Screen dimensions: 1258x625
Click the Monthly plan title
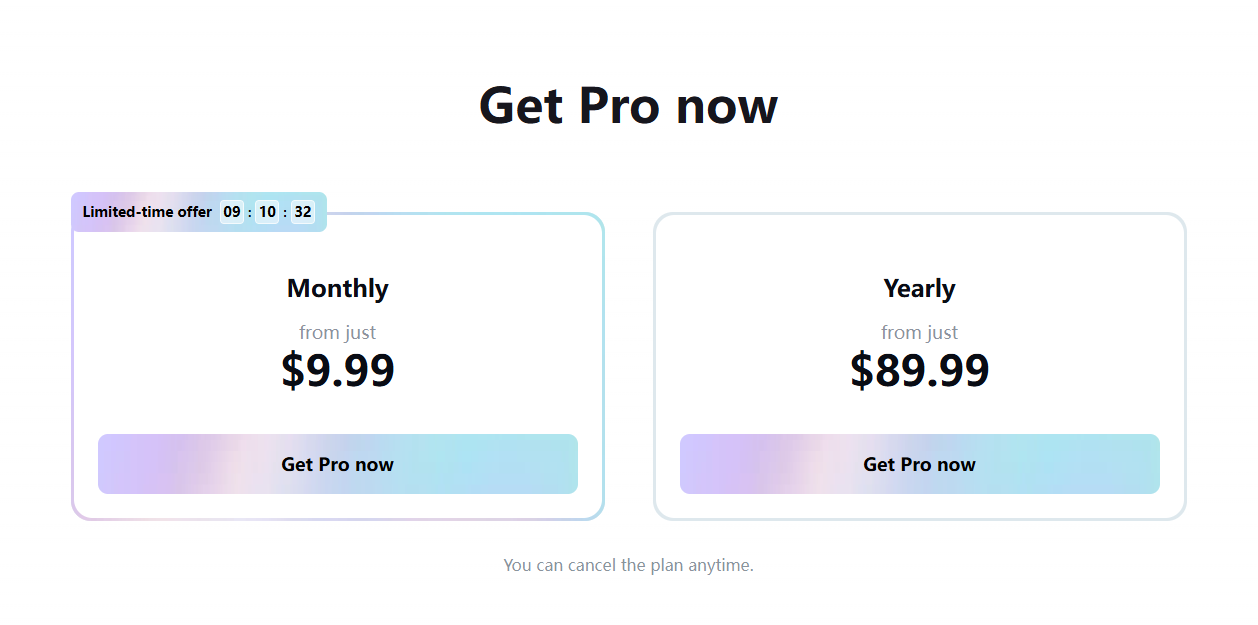(x=337, y=288)
